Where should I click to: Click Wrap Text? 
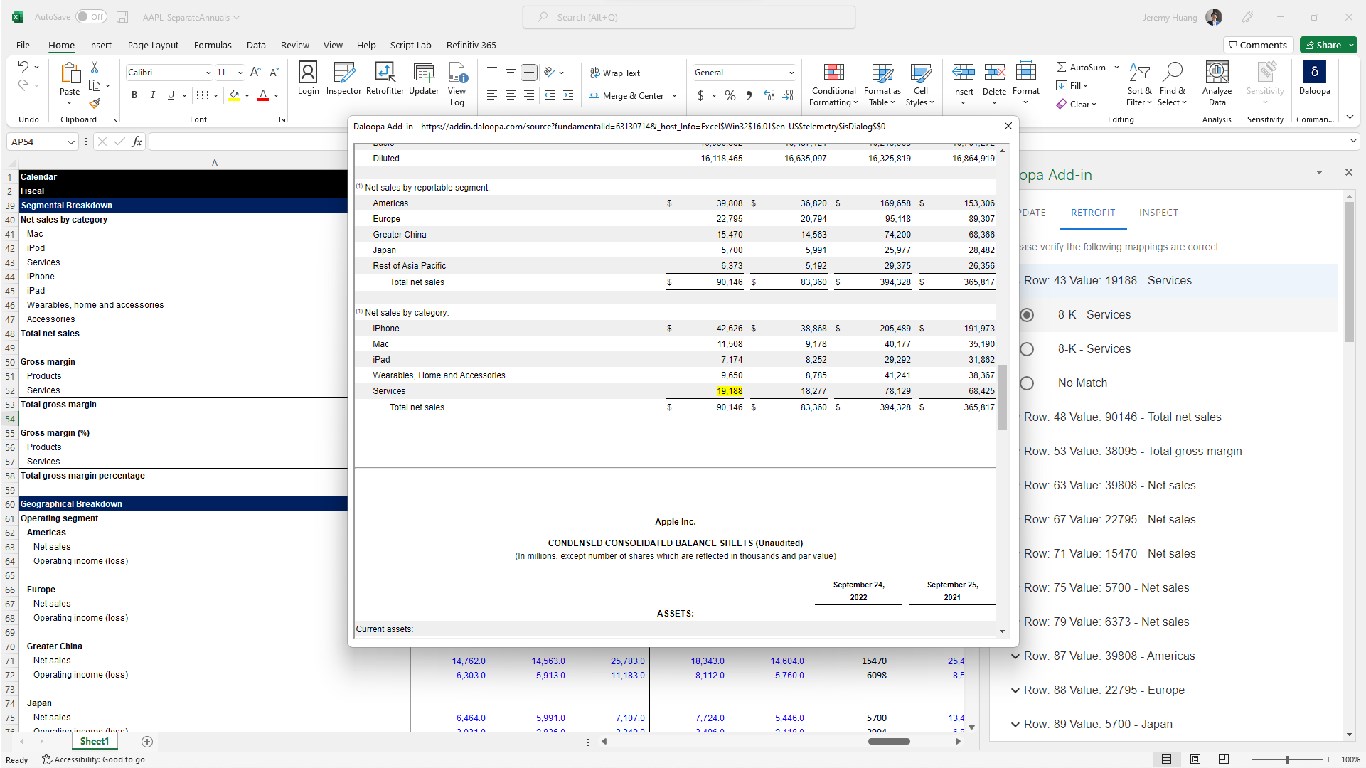tap(615, 73)
